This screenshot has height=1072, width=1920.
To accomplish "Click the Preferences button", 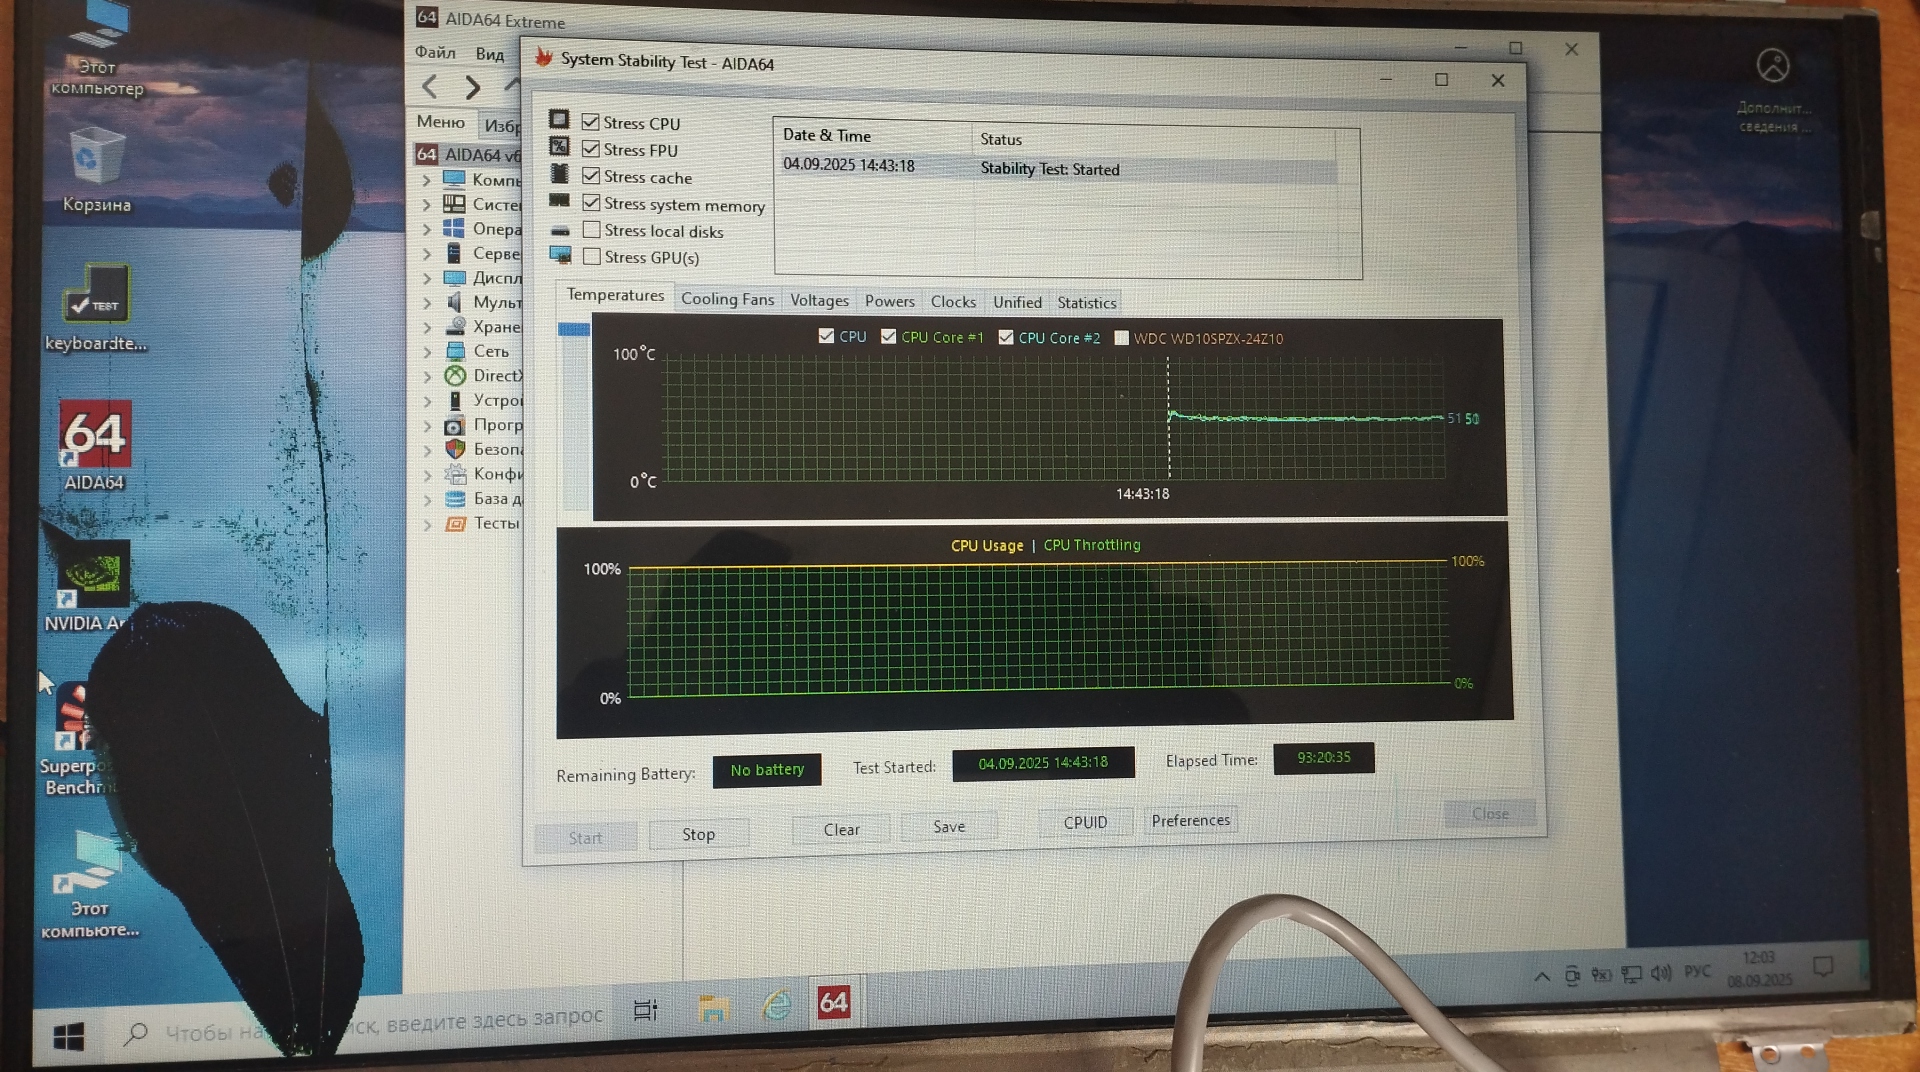I will [1190, 821].
